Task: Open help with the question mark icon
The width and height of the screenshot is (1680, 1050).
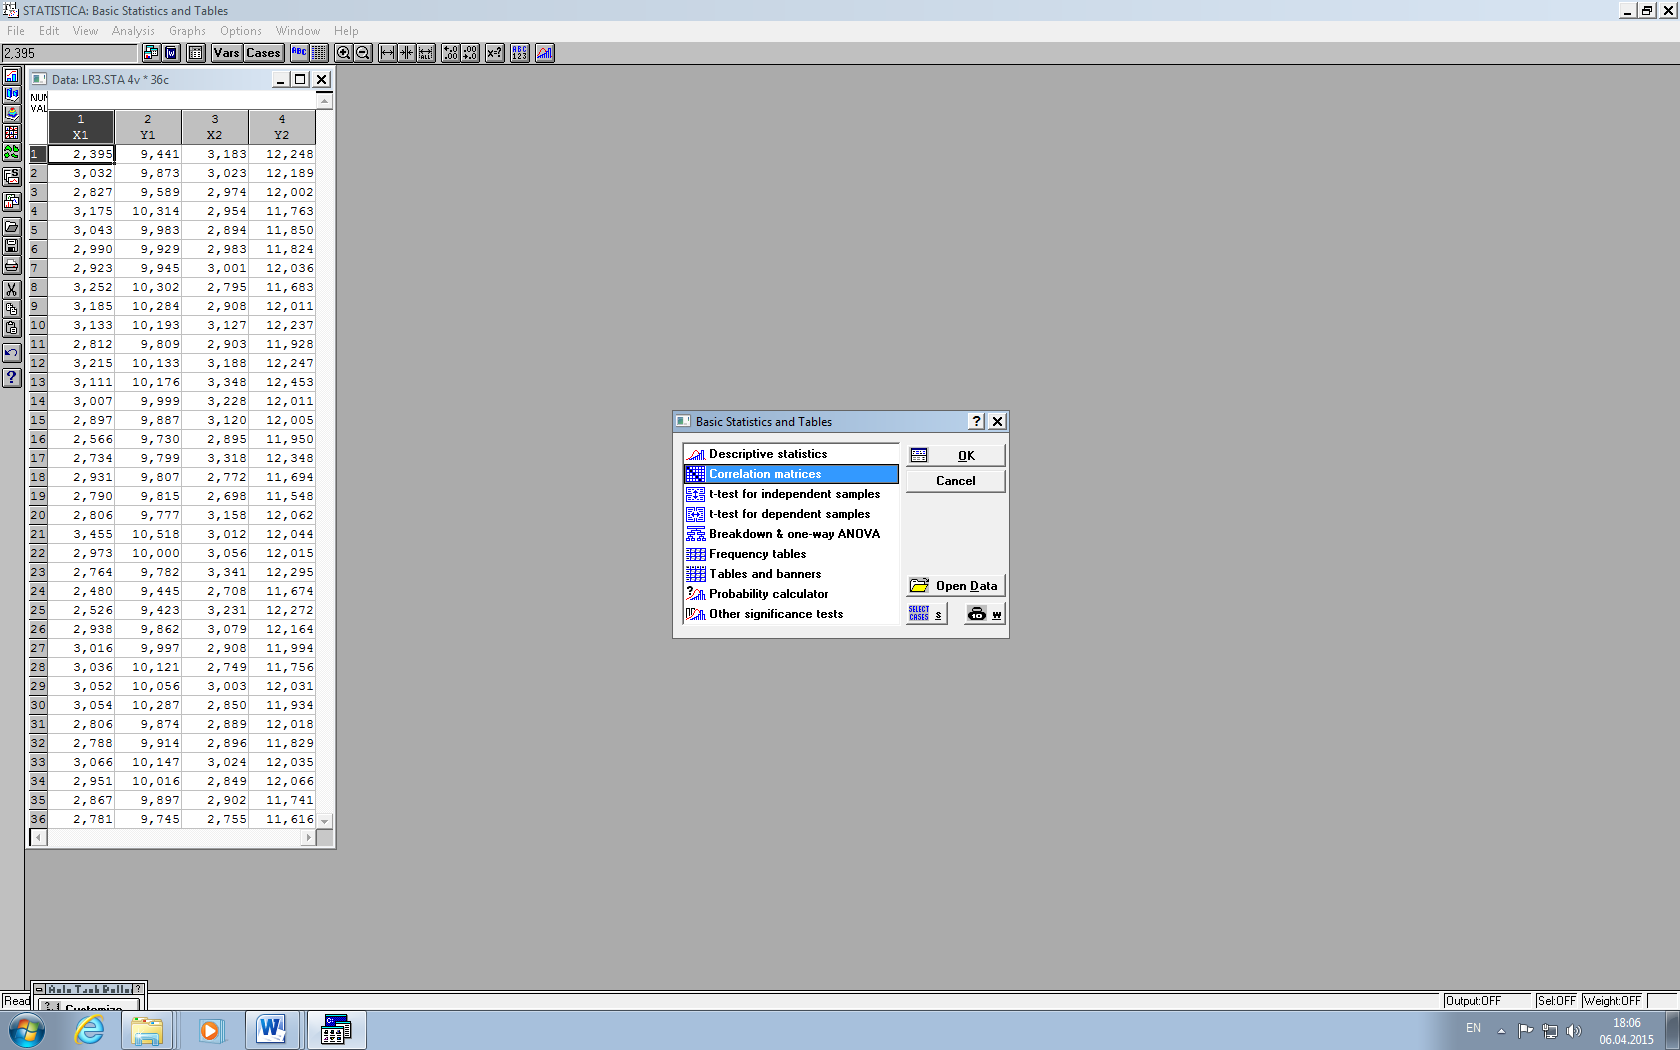Action: pos(12,378)
